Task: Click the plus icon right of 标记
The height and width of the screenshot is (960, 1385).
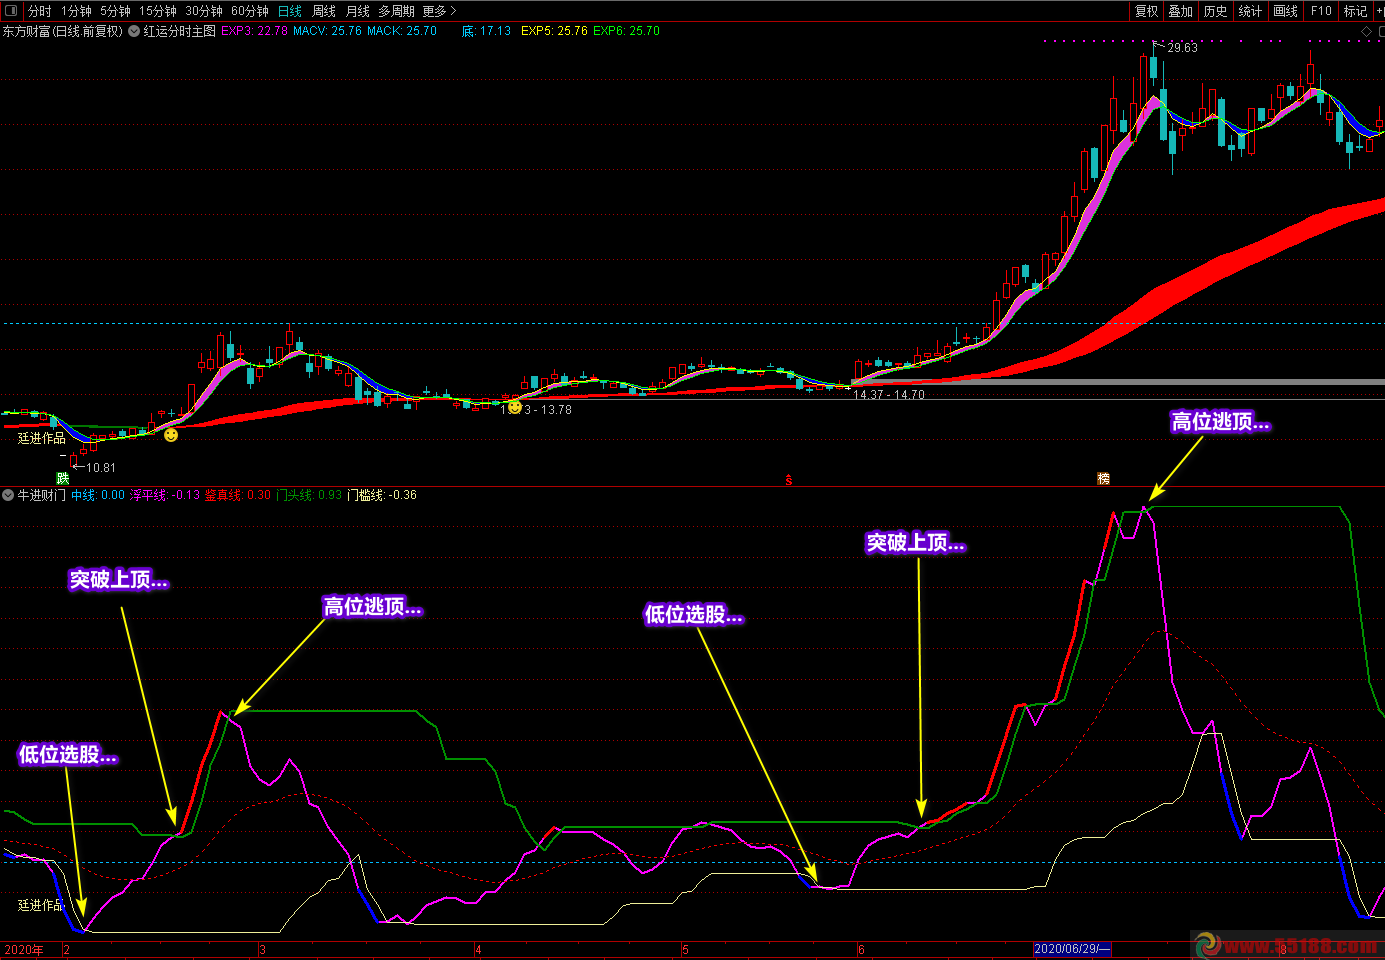Action: (x=1380, y=11)
